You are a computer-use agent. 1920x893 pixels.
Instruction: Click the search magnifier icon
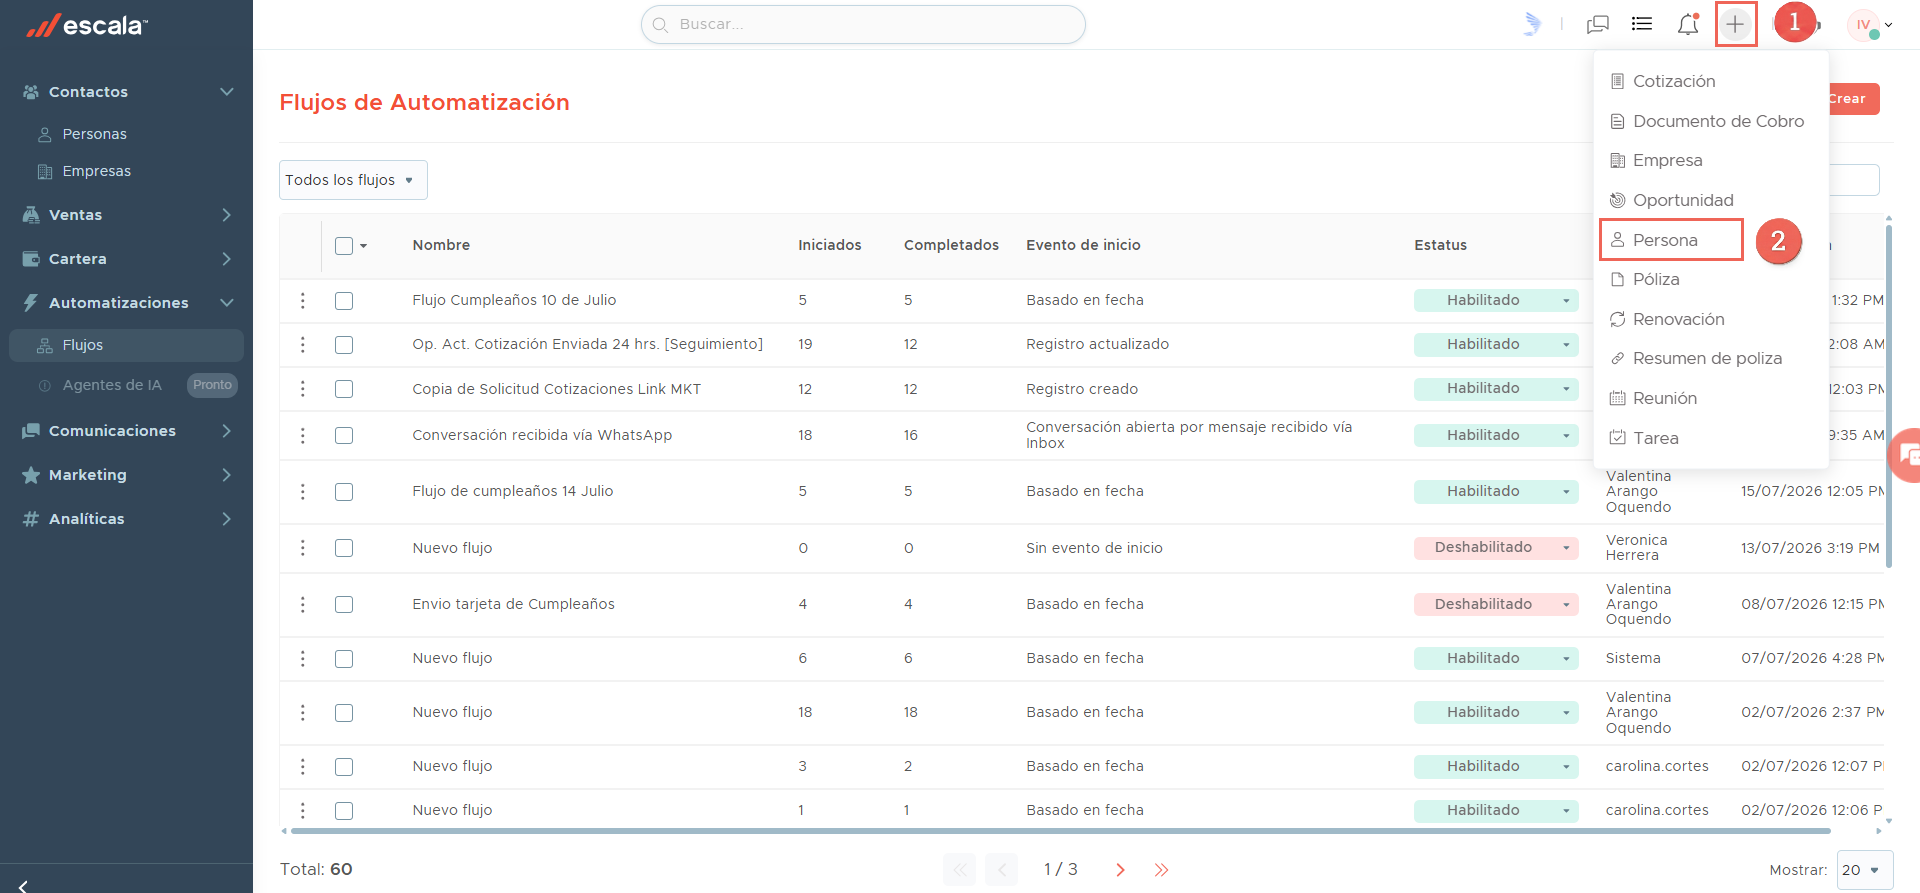[x=660, y=24]
